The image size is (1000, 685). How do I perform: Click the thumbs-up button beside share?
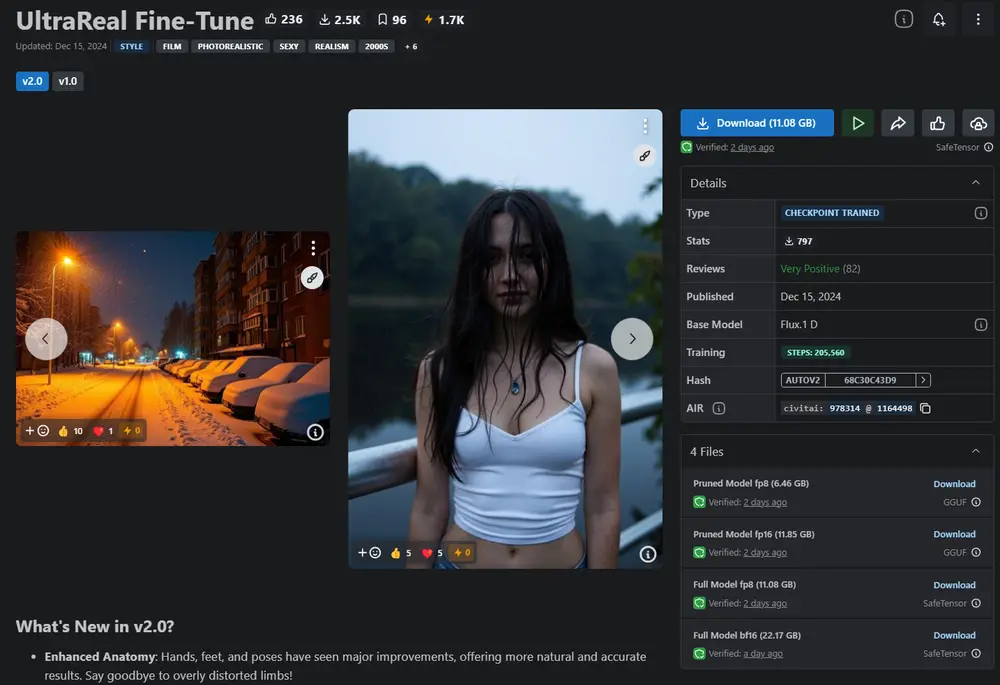point(938,123)
